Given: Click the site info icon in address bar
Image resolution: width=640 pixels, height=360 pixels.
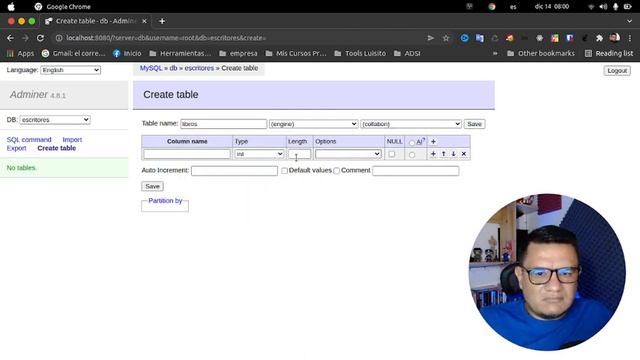Looking at the screenshot, I should tap(59, 38).
